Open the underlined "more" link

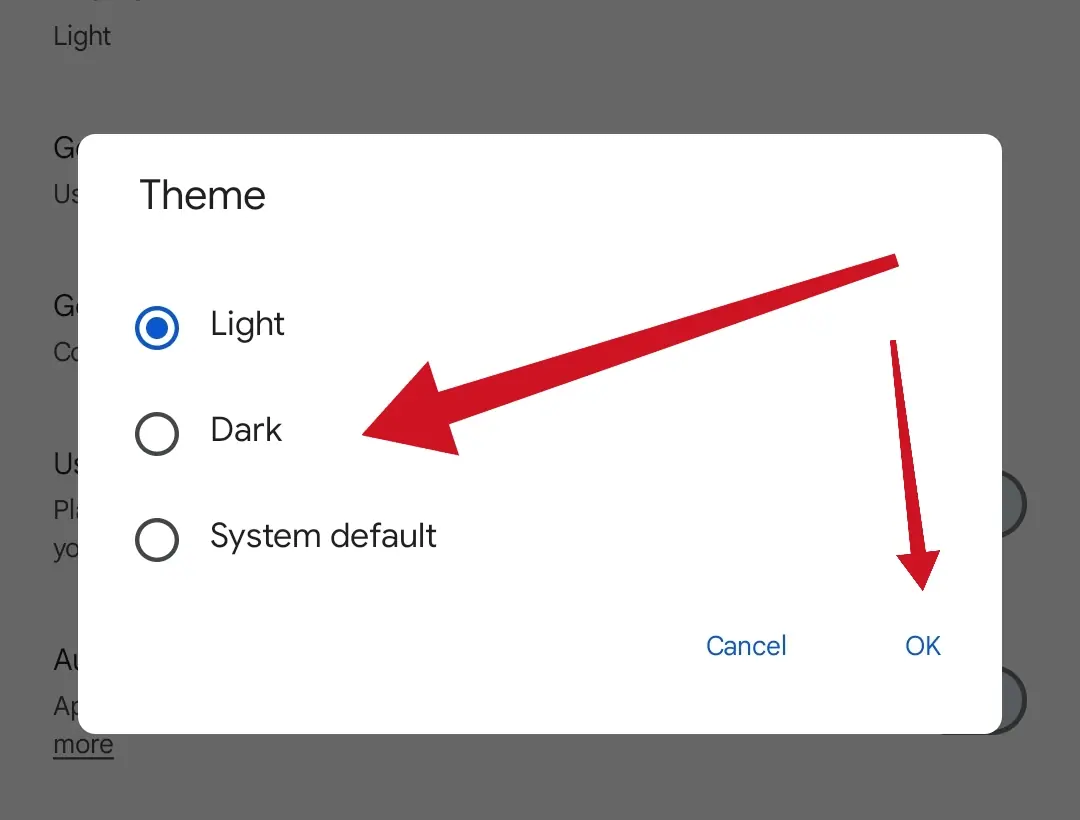[83, 745]
